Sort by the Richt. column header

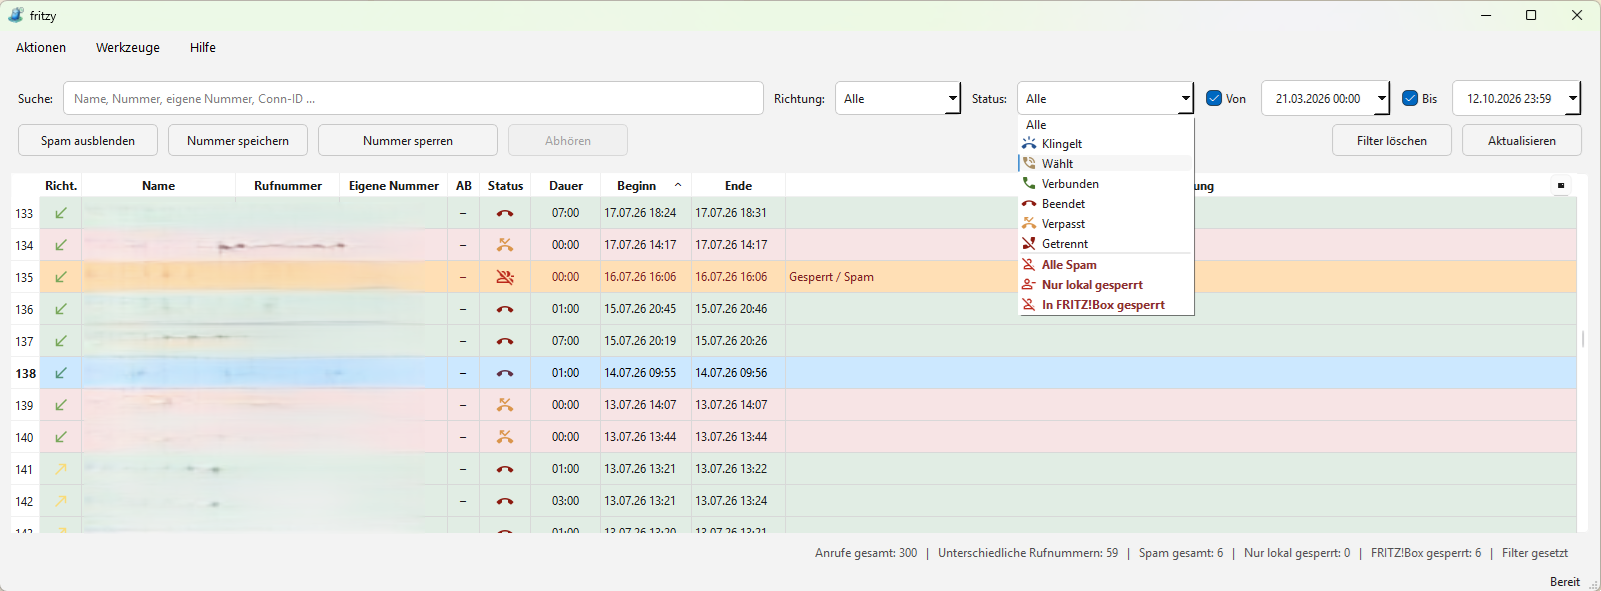click(x=61, y=186)
